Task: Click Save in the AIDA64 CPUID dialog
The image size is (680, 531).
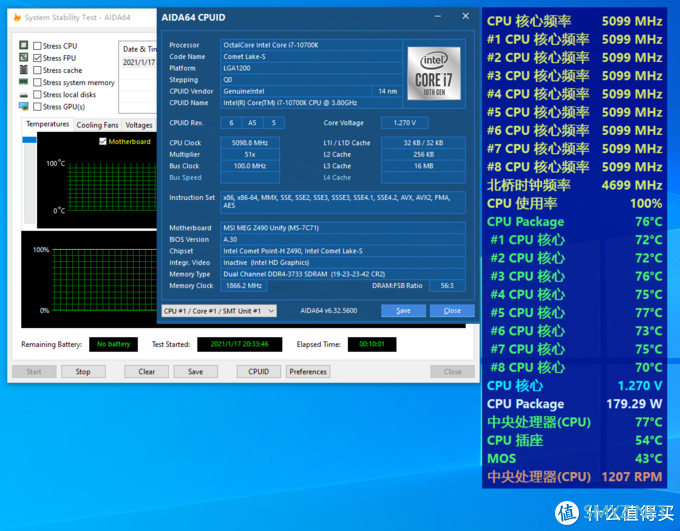Action: pyautogui.click(x=403, y=311)
